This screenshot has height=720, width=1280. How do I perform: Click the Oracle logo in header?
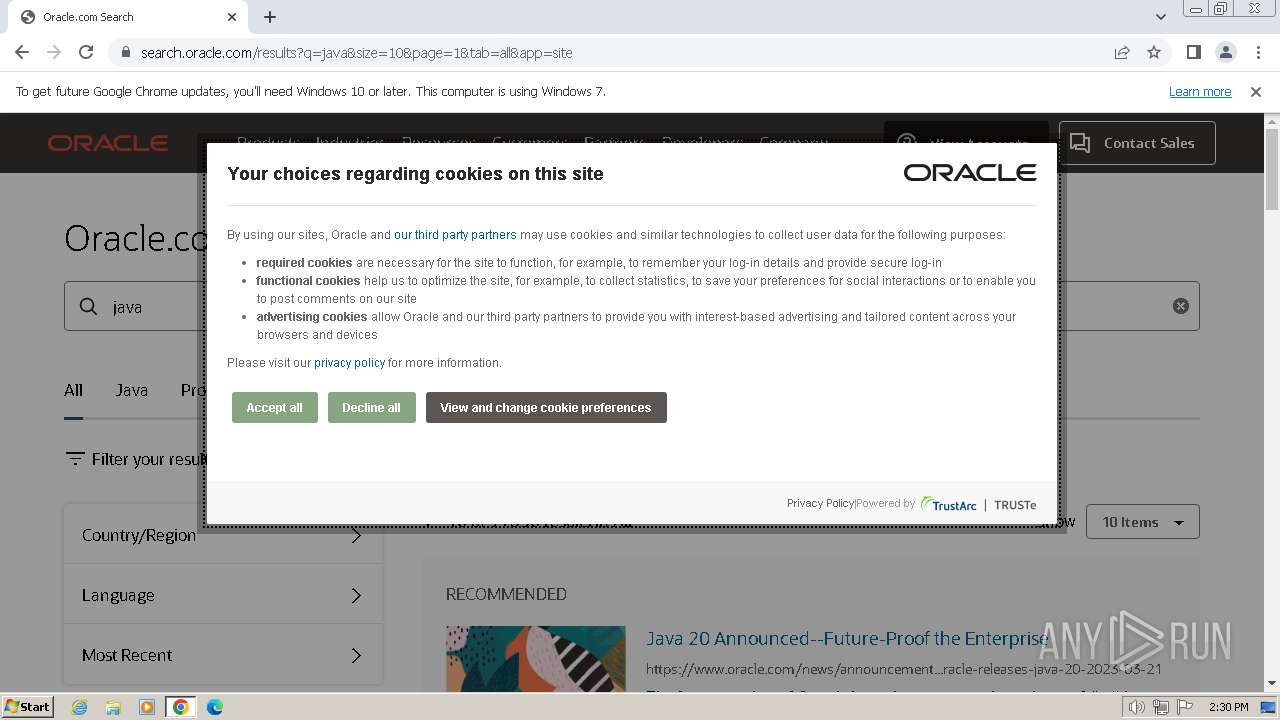click(x=108, y=143)
